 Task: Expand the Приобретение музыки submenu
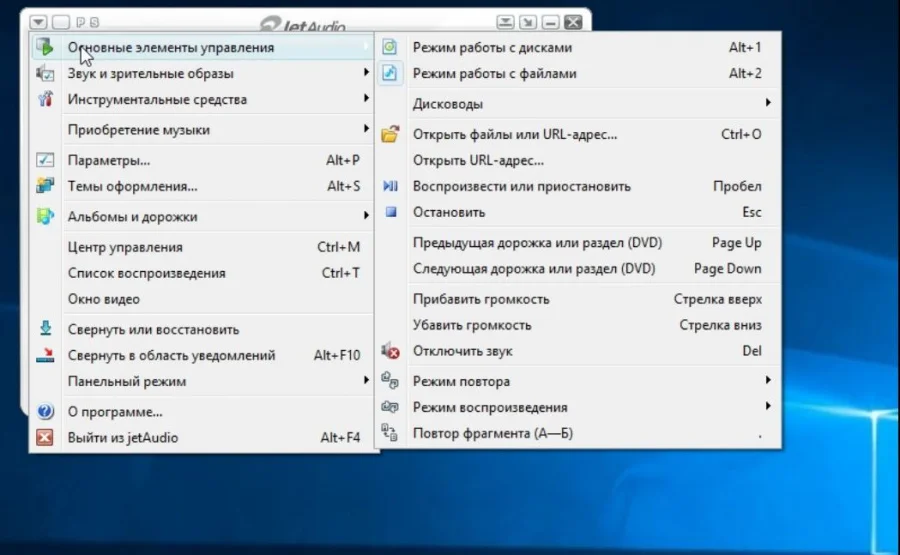[203, 130]
